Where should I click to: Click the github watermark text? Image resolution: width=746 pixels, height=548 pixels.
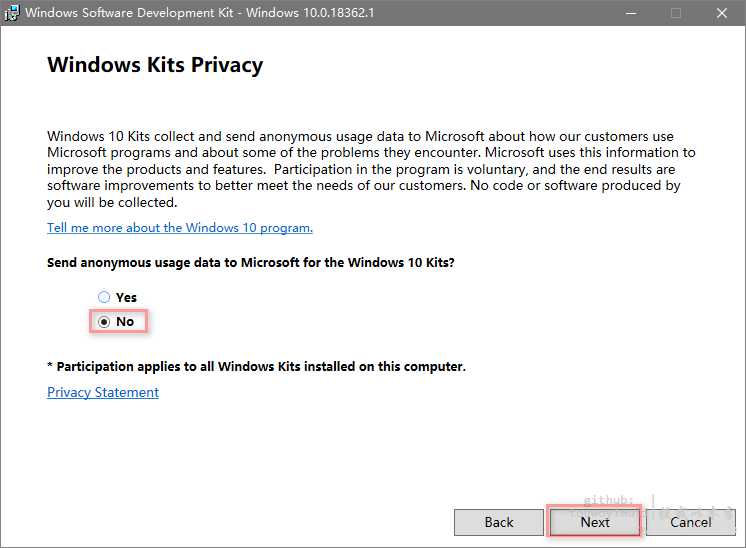coord(609,499)
